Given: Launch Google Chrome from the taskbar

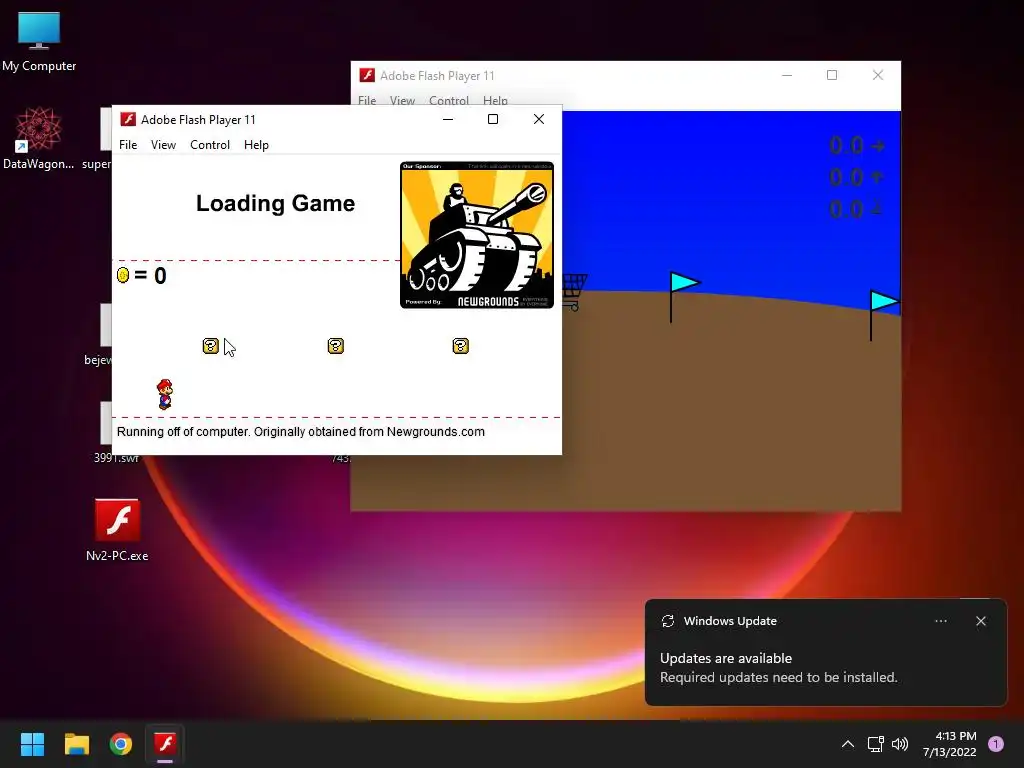Looking at the screenshot, I should pos(121,744).
